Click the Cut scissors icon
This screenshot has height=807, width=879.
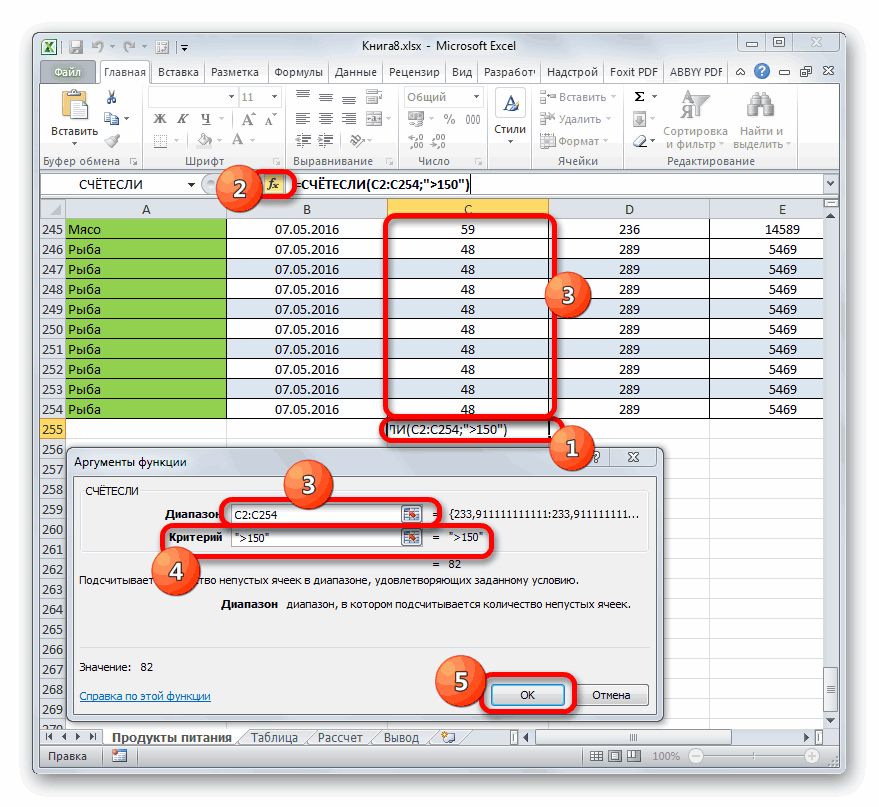point(112,98)
